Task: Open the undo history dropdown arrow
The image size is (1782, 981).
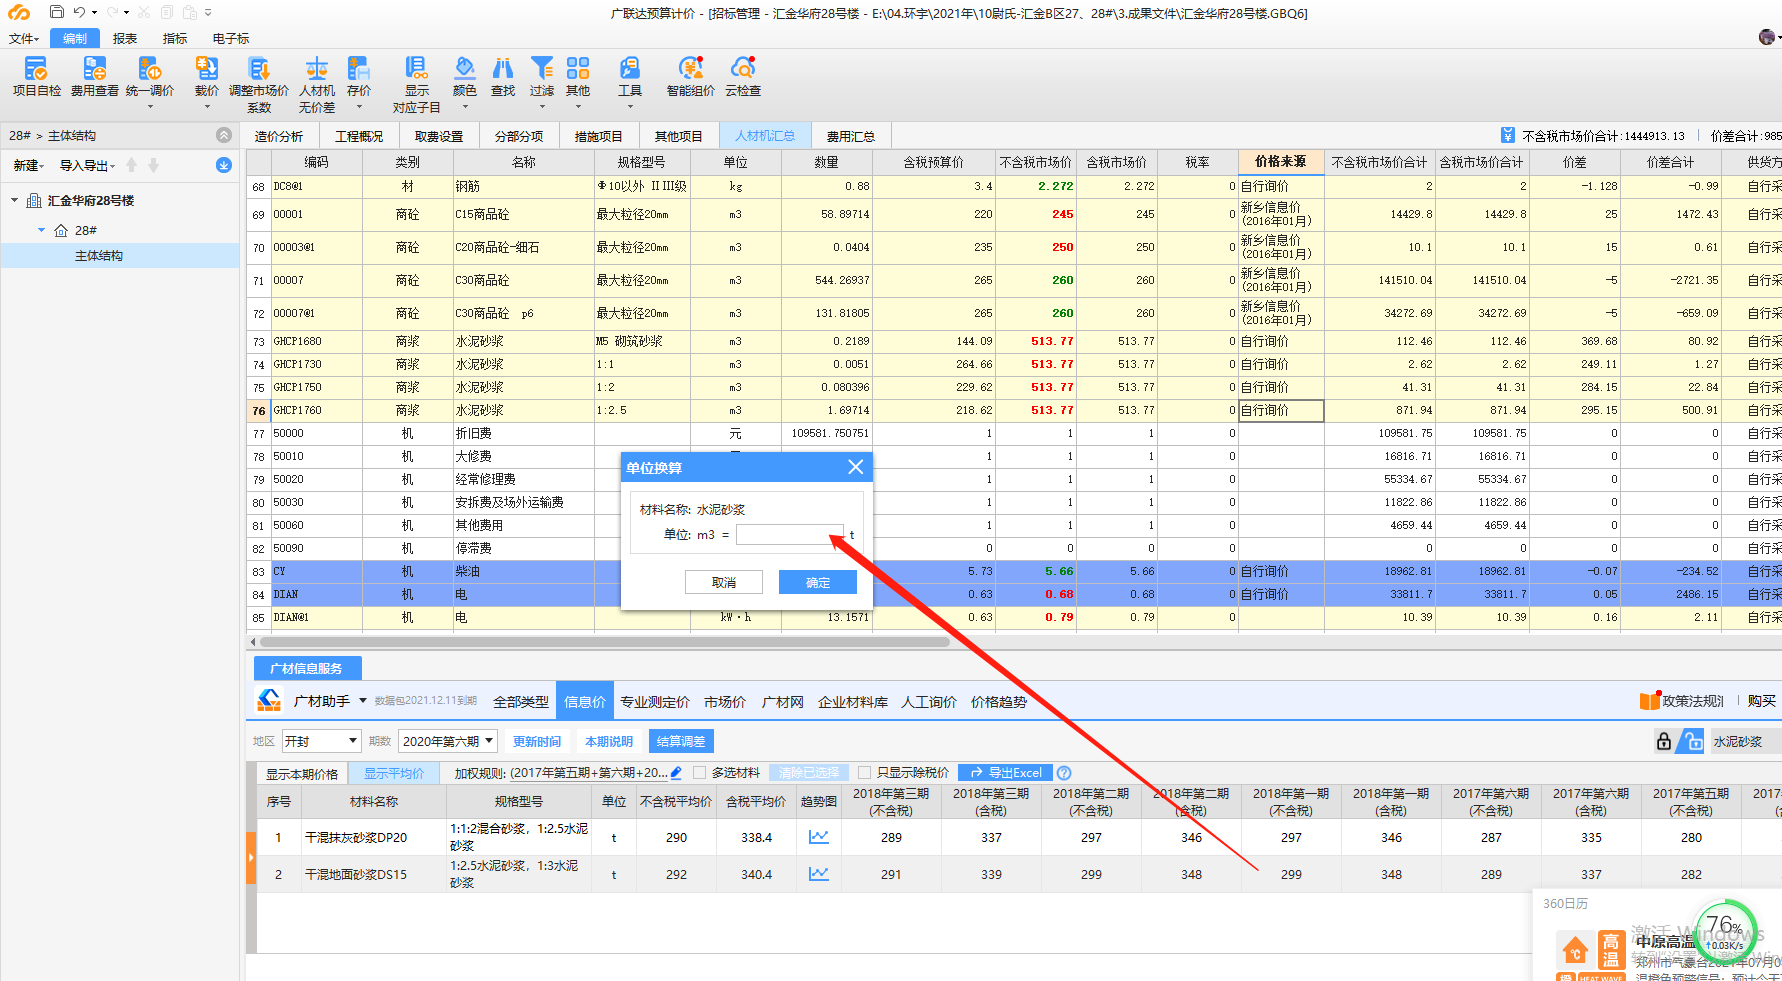Action: (x=94, y=13)
